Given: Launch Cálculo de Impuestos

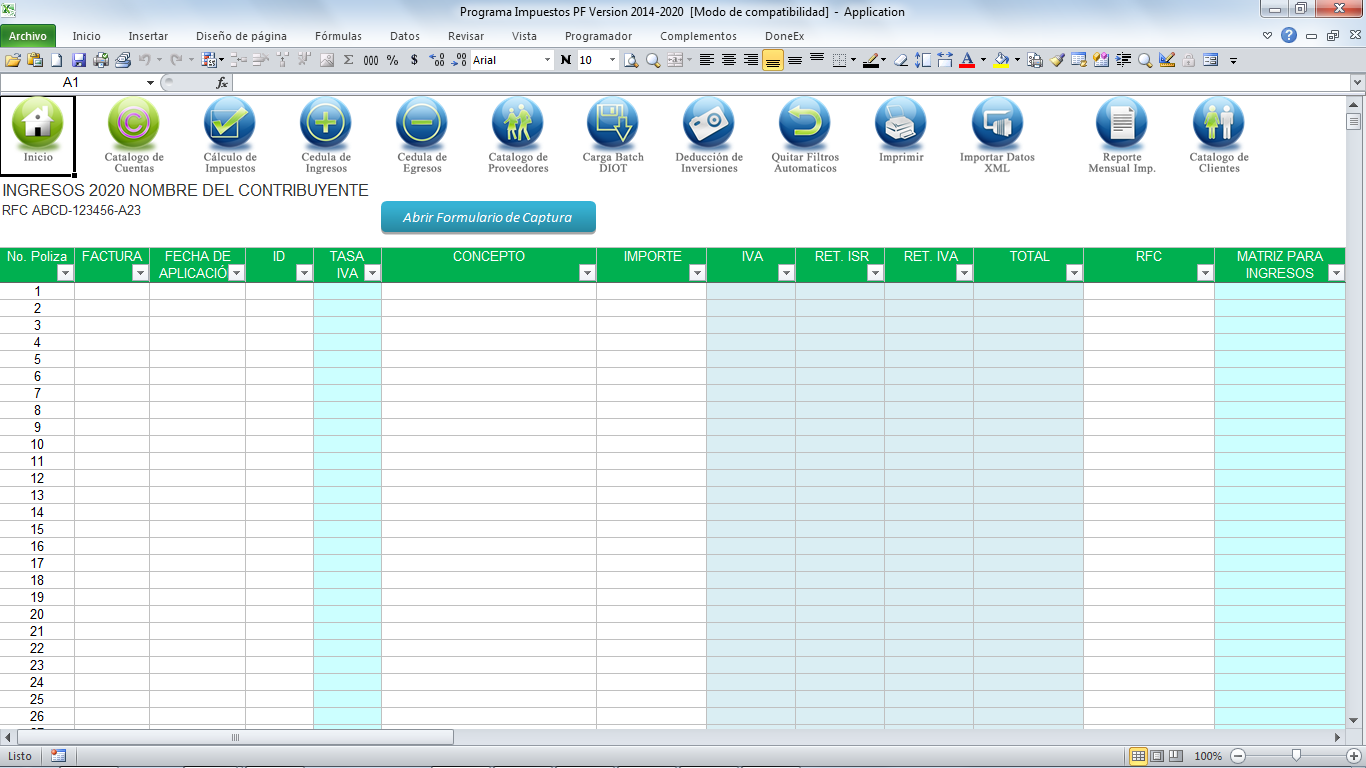Looking at the screenshot, I should click(x=230, y=124).
